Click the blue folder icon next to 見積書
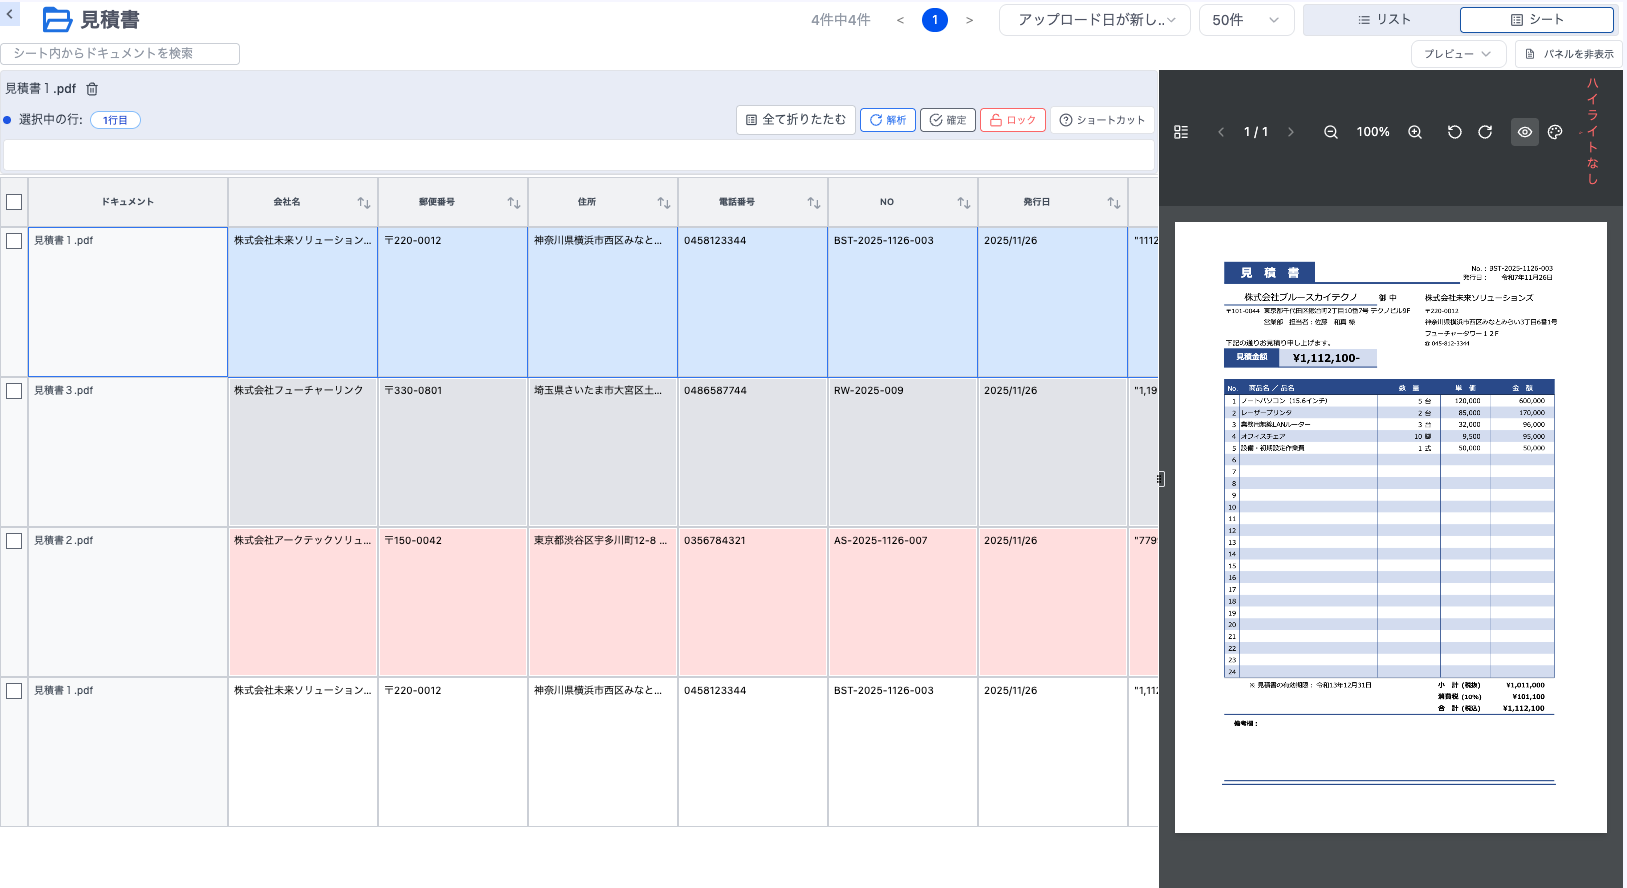1627x888 pixels. click(x=57, y=20)
